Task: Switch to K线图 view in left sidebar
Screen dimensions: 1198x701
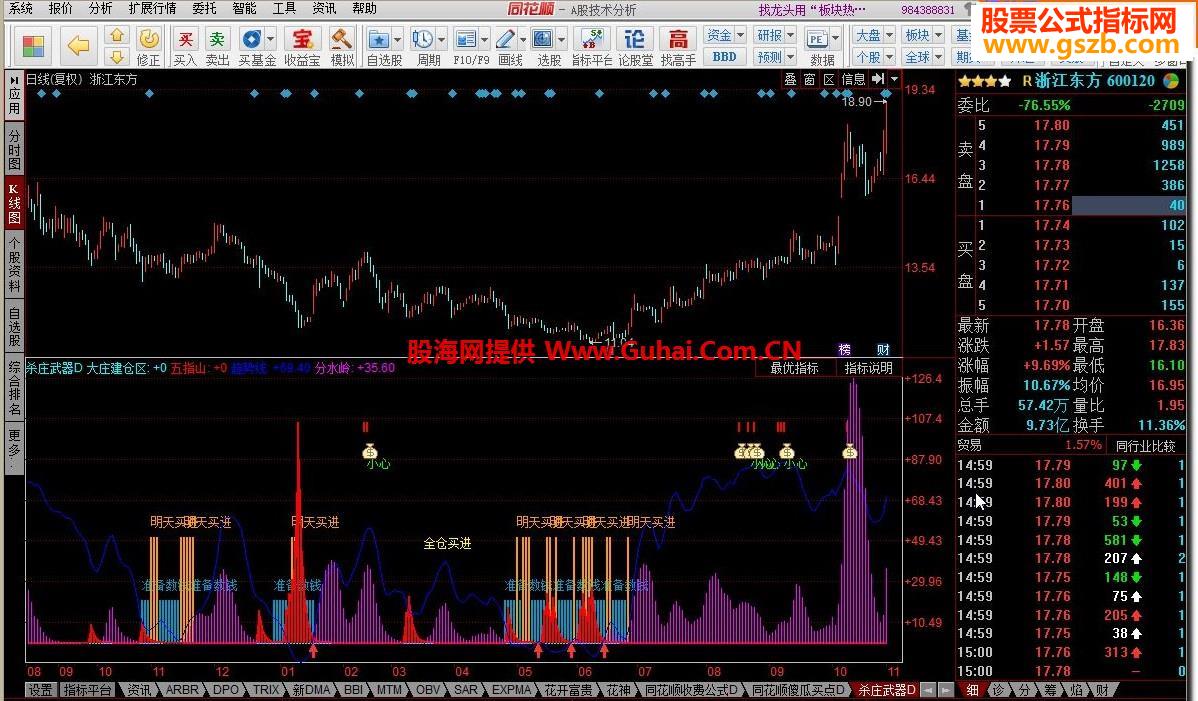Action: click(14, 203)
